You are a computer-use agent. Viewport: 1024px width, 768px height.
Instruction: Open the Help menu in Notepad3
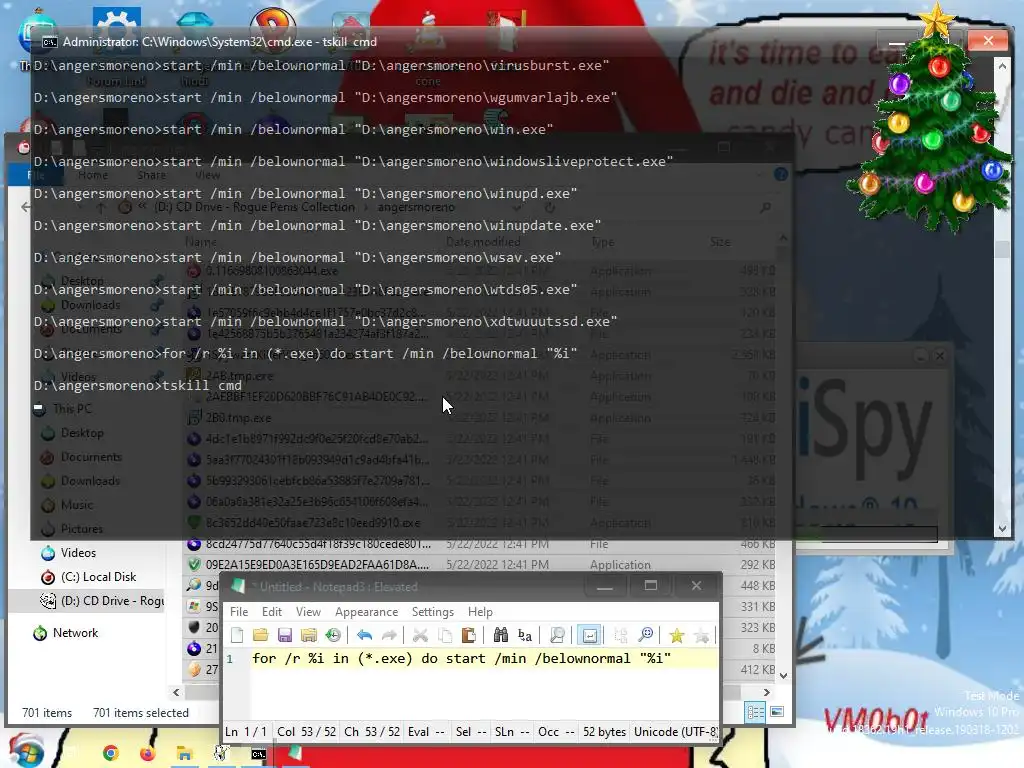click(480, 612)
